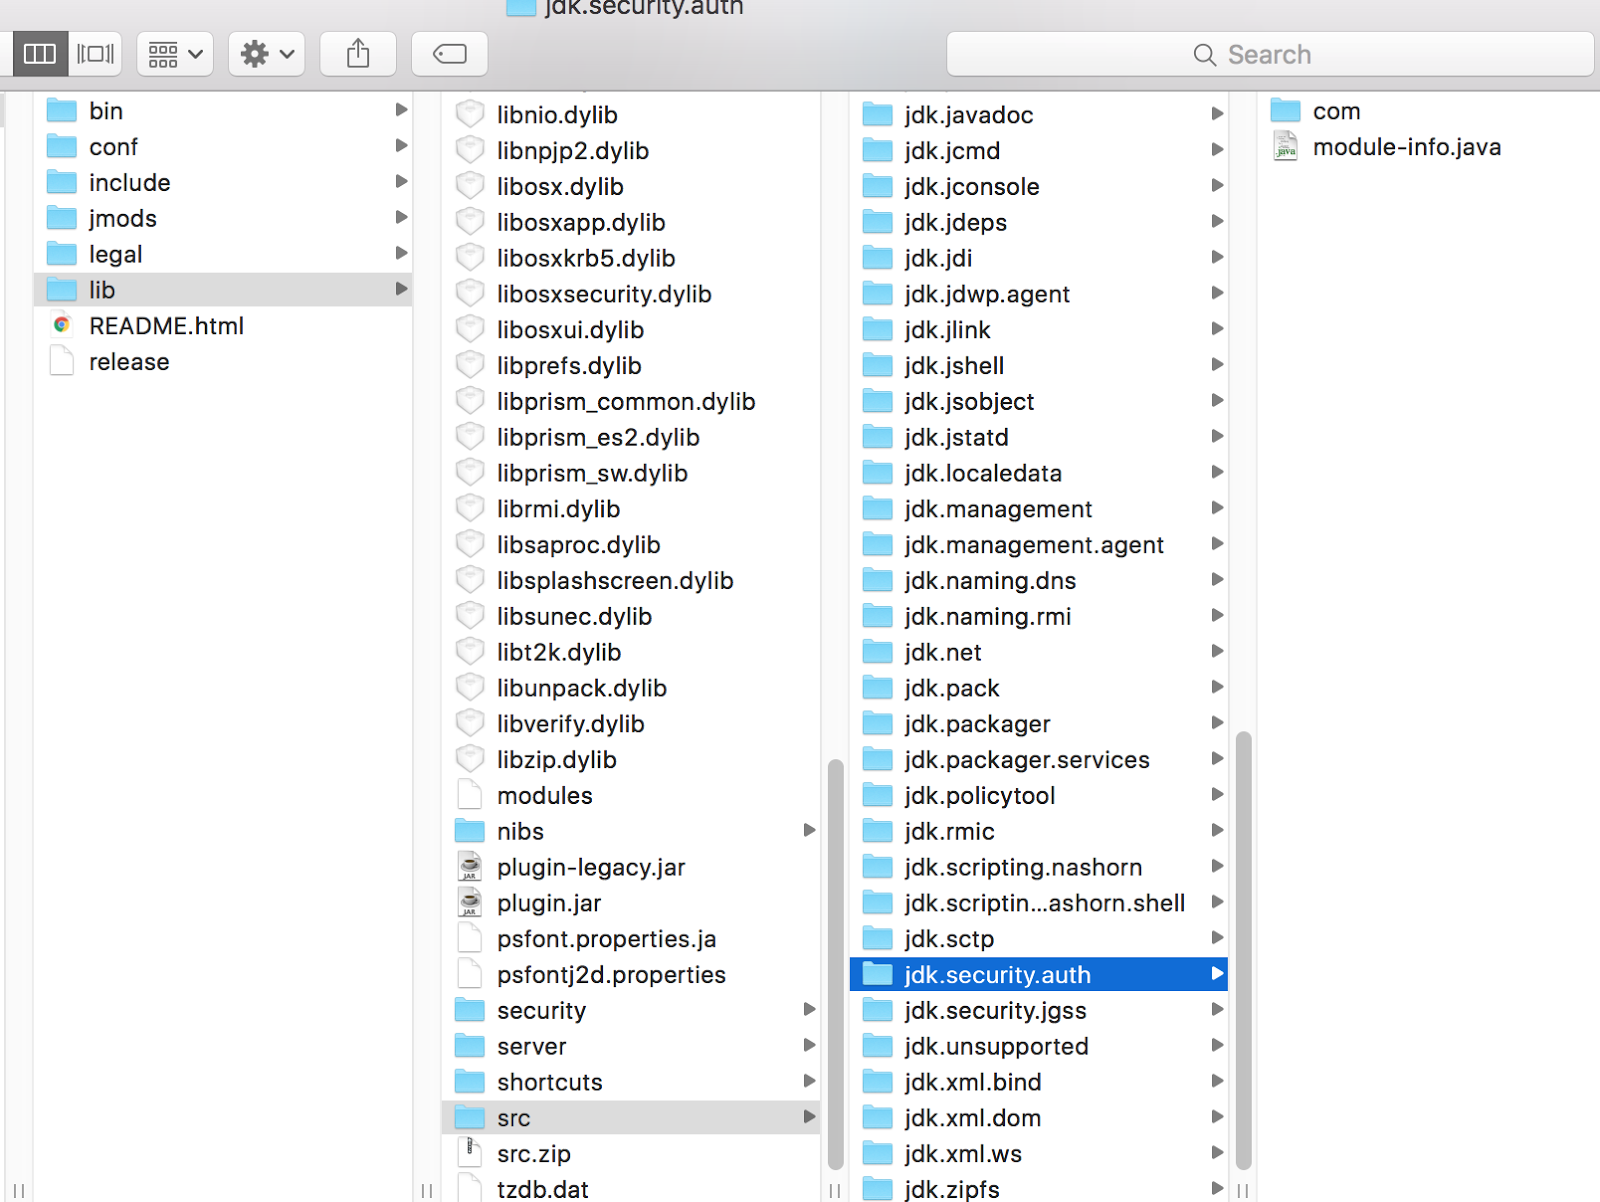Open the action gear menu
This screenshot has height=1202, width=1600.
(x=265, y=53)
